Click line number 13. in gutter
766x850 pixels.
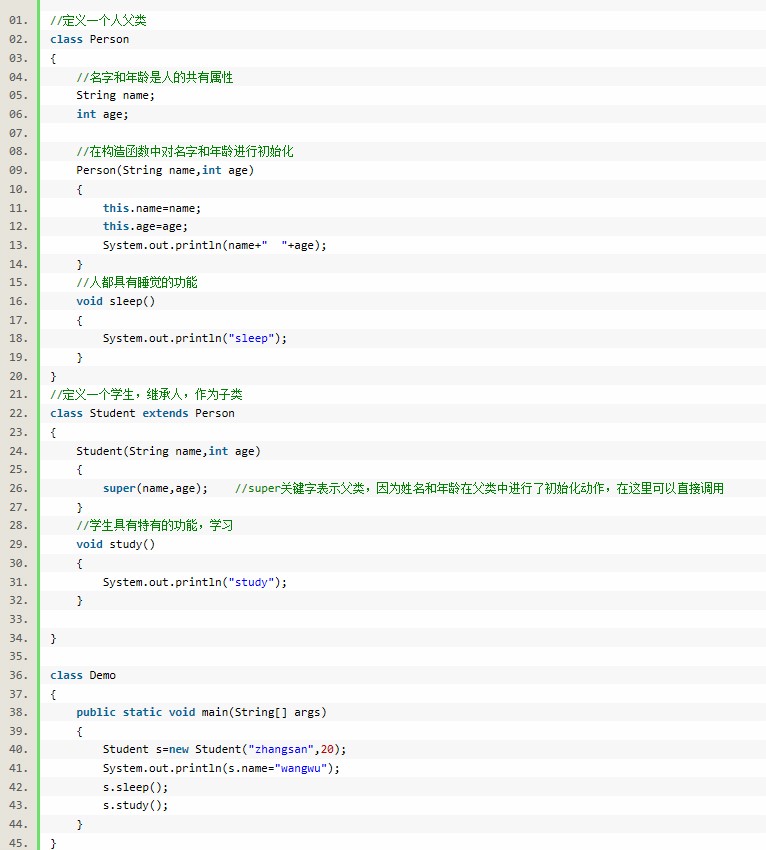[18, 245]
